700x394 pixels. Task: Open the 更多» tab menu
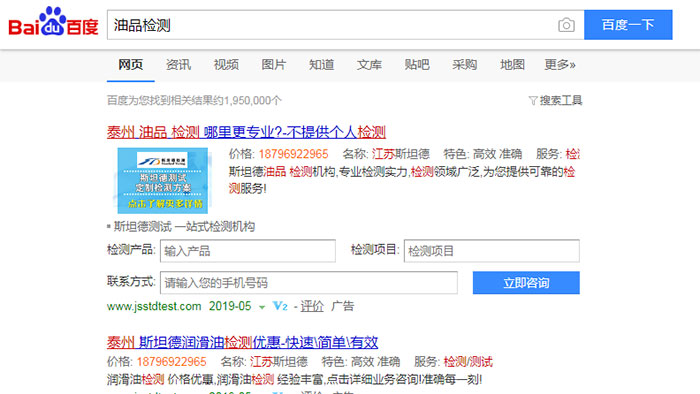[x=560, y=65]
